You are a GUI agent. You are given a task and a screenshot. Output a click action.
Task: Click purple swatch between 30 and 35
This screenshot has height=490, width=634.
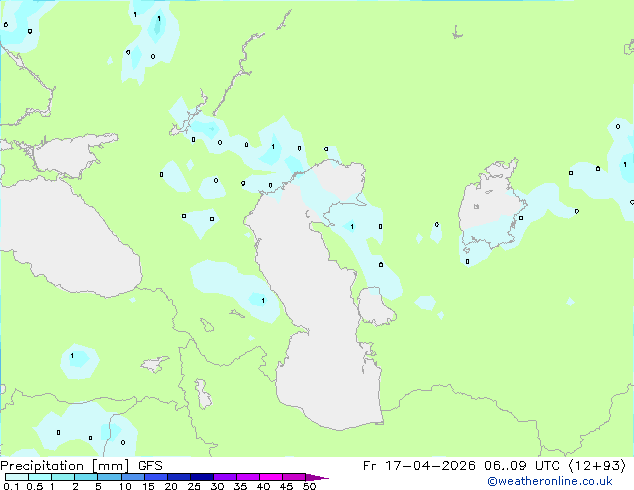click(x=225, y=477)
